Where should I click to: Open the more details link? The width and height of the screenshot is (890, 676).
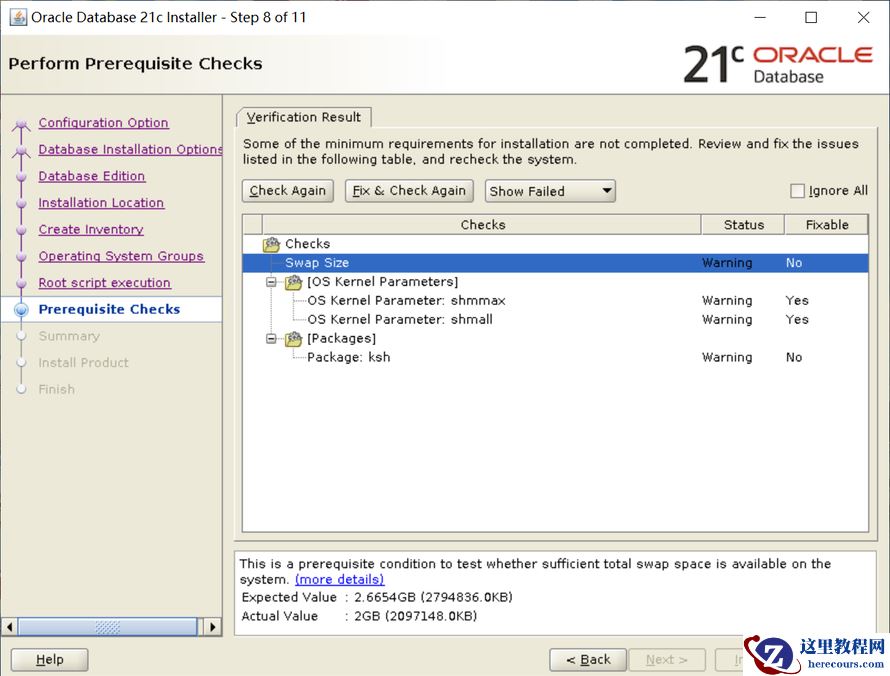[x=339, y=580]
